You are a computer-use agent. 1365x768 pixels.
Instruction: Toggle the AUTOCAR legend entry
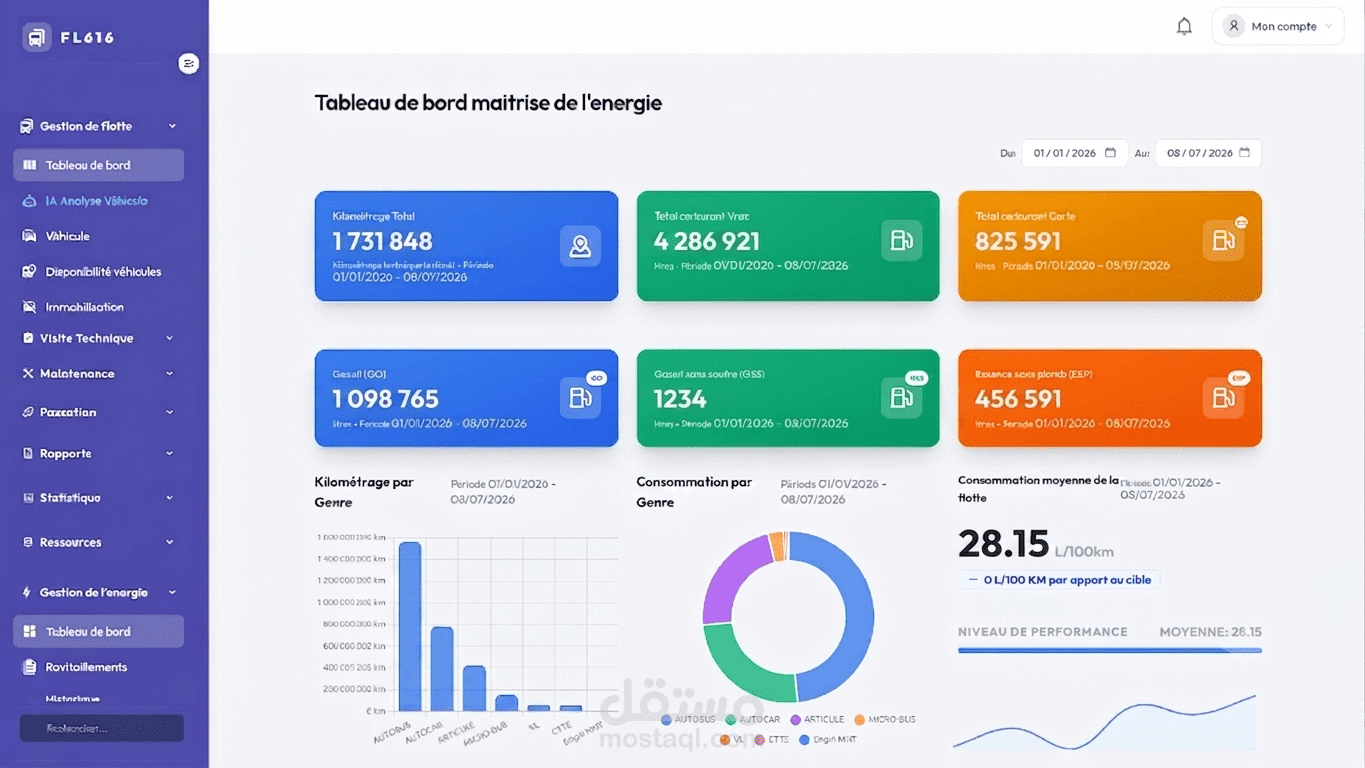(x=752, y=719)
